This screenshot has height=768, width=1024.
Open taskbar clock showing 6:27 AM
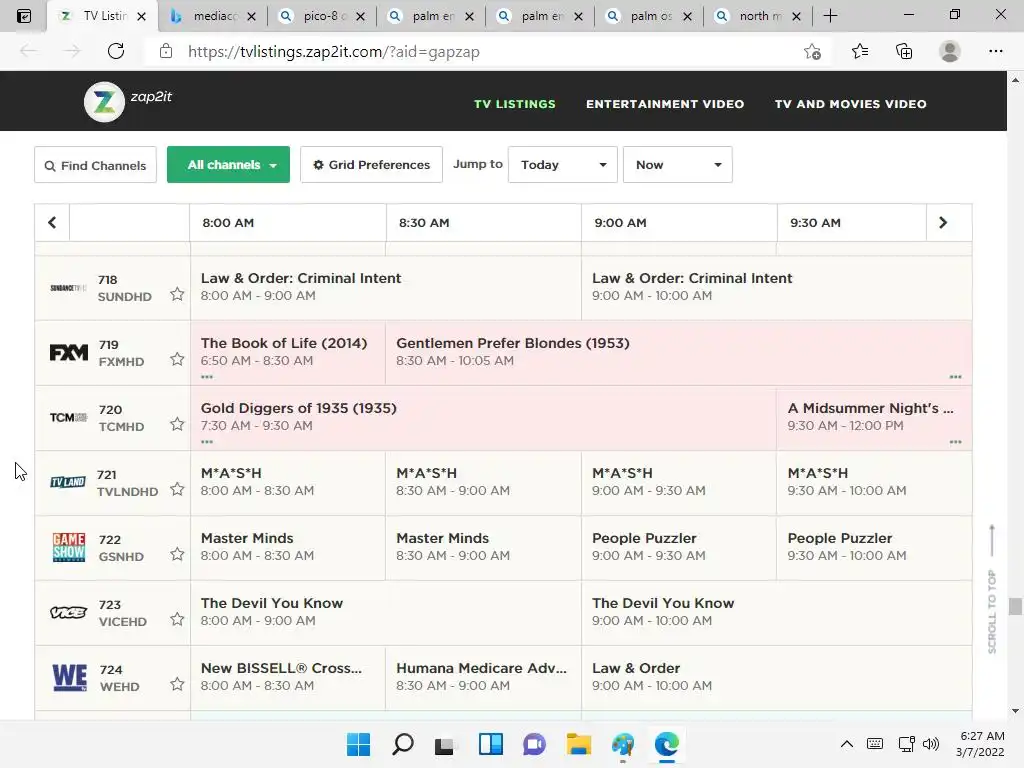coord(980,744)
